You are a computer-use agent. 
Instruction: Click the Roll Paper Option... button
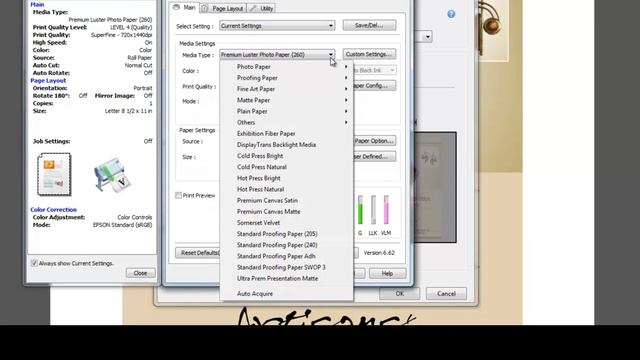click(374, 141)
